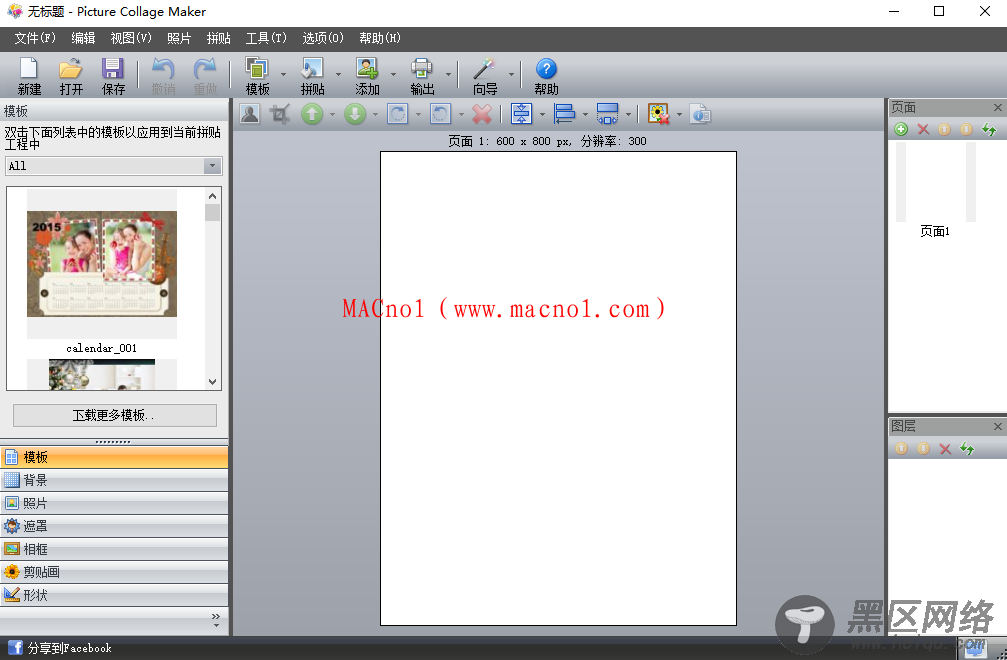The image size is (1007, 660).
Task: Open the 文件(F) menu
Action: pos(35,39)
